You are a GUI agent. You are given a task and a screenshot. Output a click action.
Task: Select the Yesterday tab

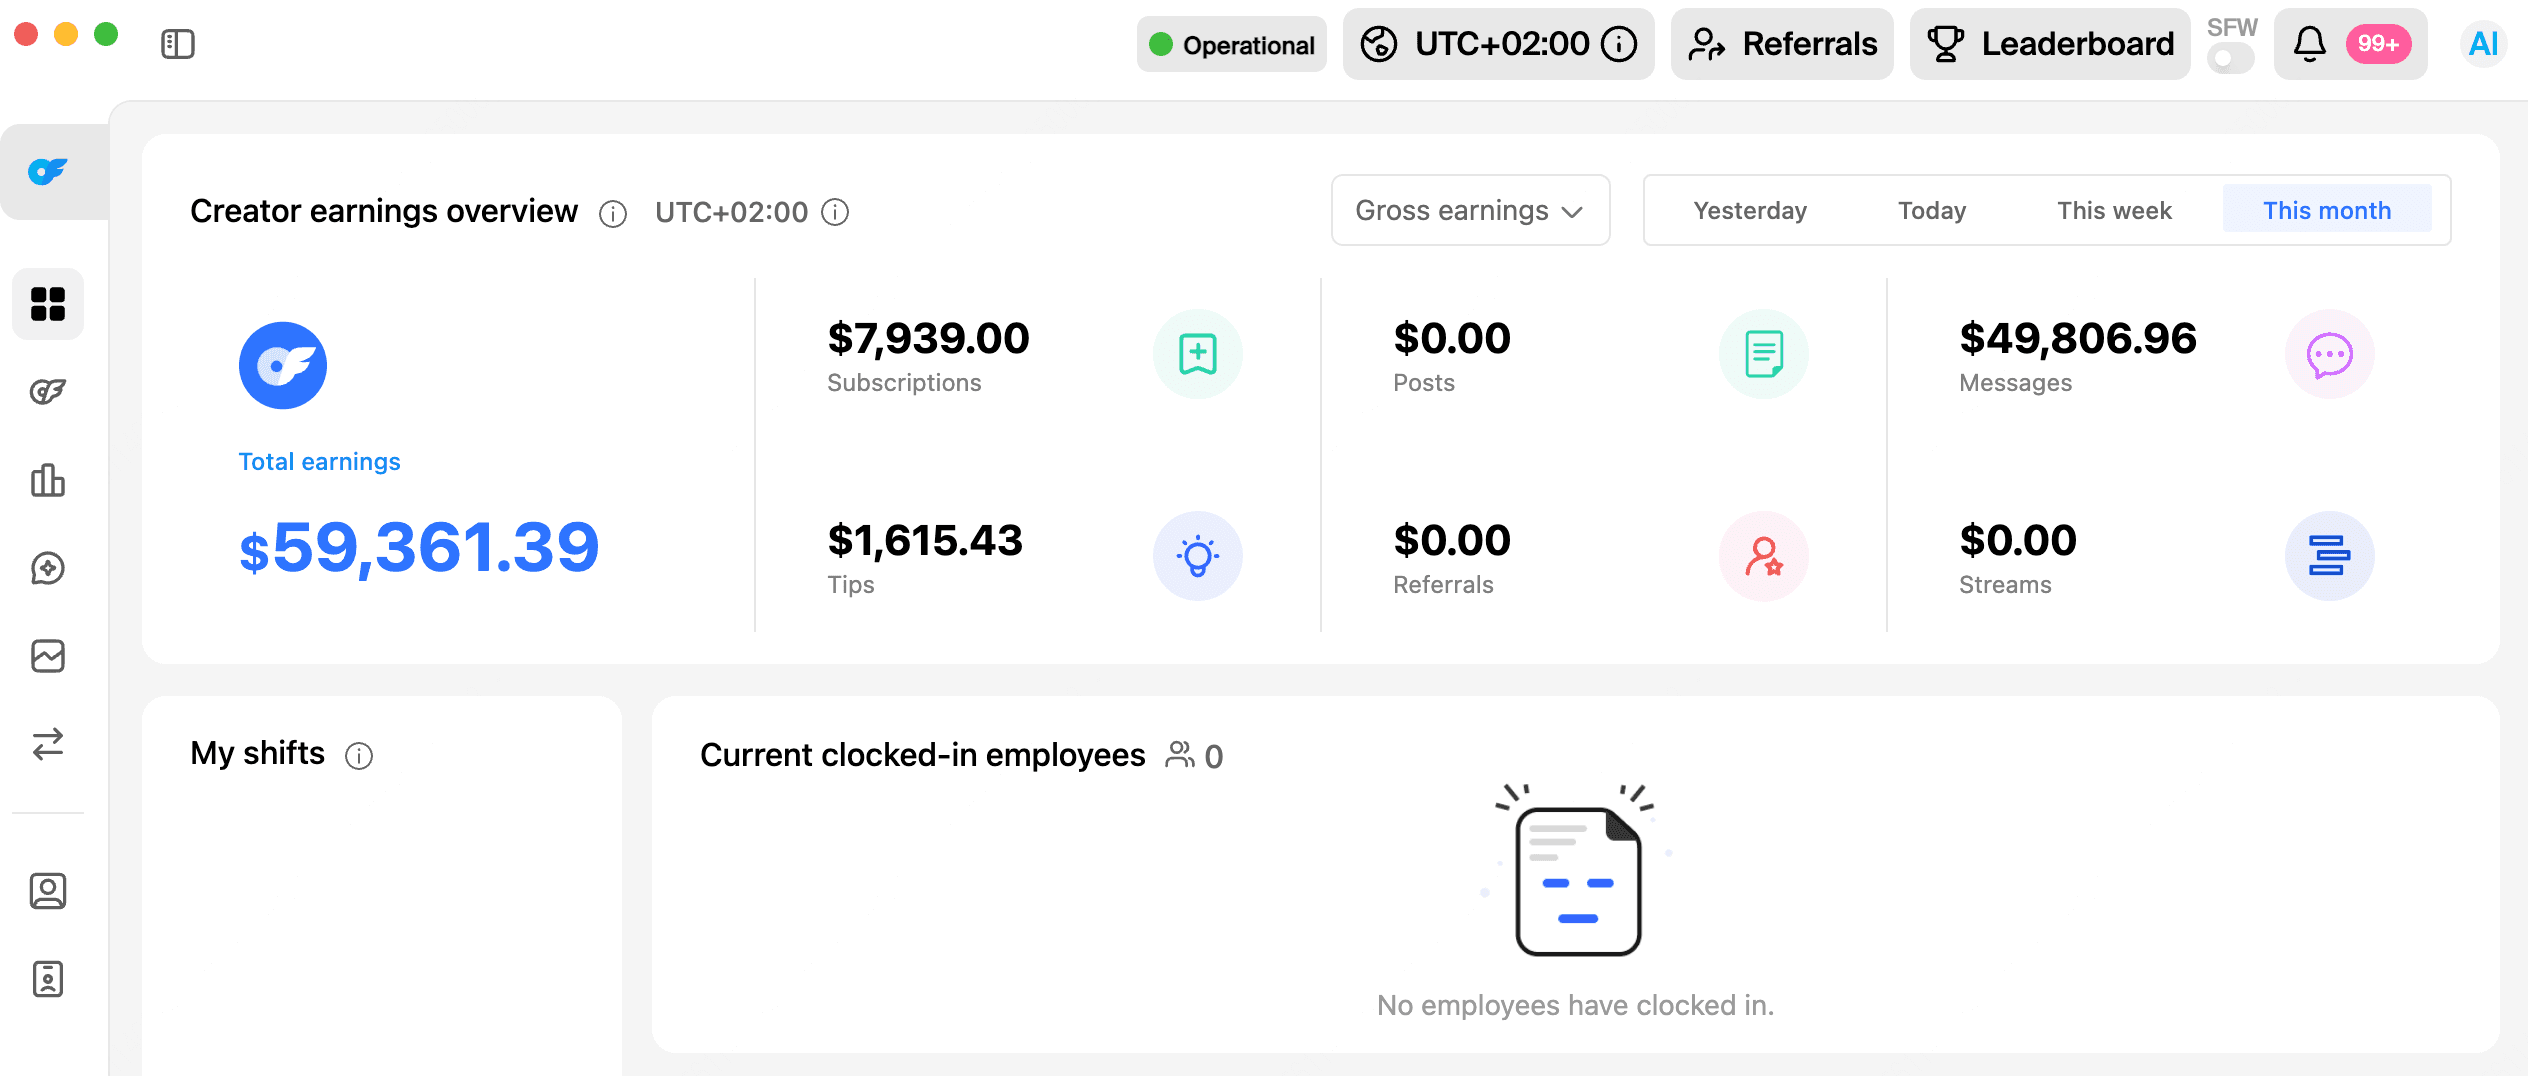point(1750,211)
